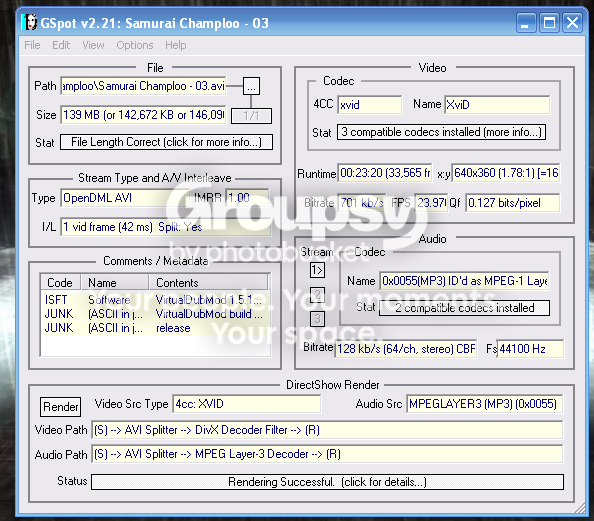
Task: Close the GSpot window
Action: click(x=572, y=23)
